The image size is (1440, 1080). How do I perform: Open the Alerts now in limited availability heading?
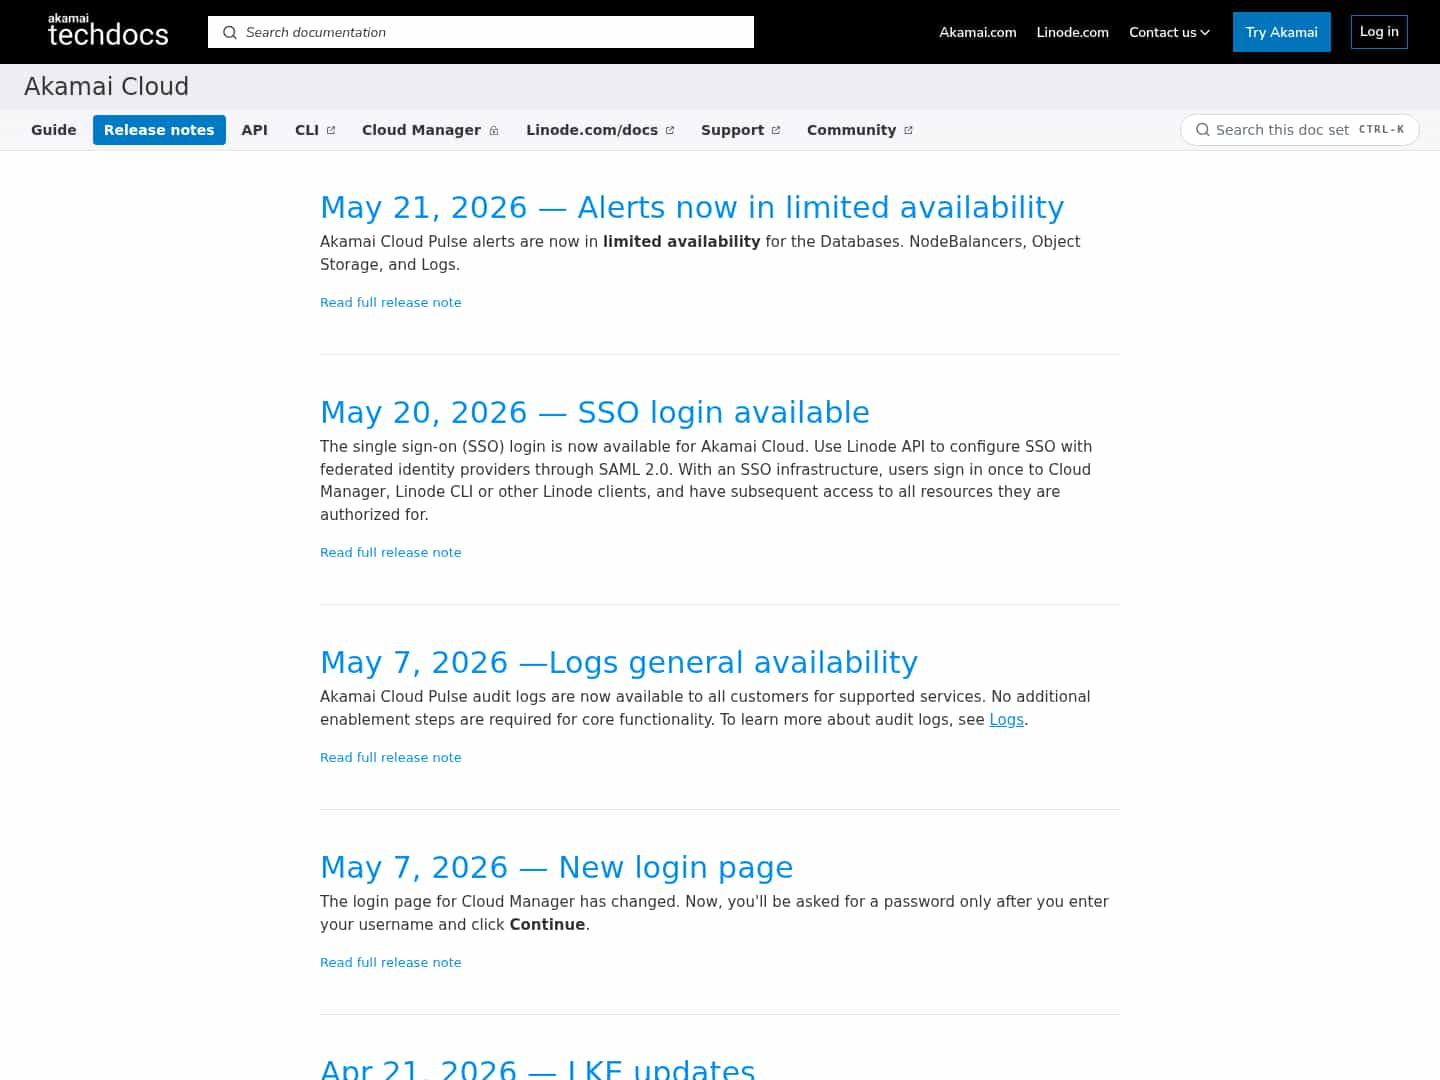(692, 207)
